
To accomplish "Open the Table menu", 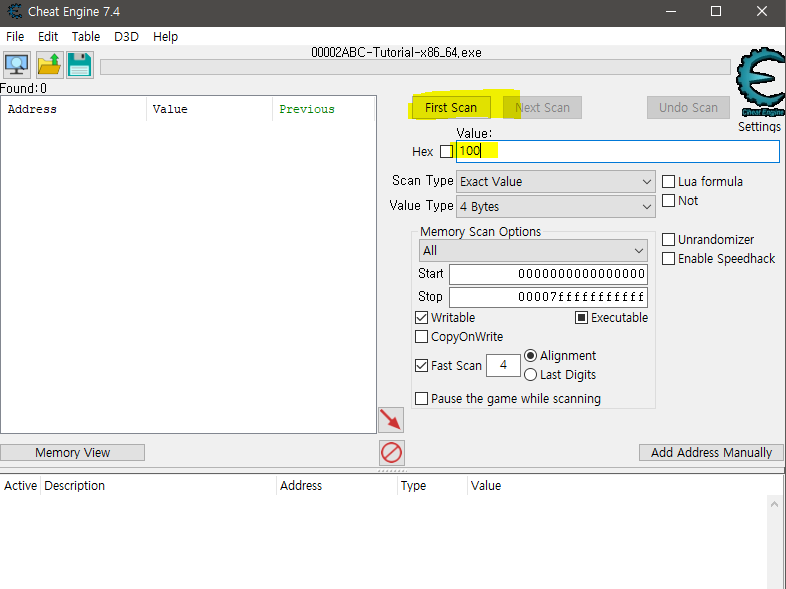I will [x=86, y=37].
